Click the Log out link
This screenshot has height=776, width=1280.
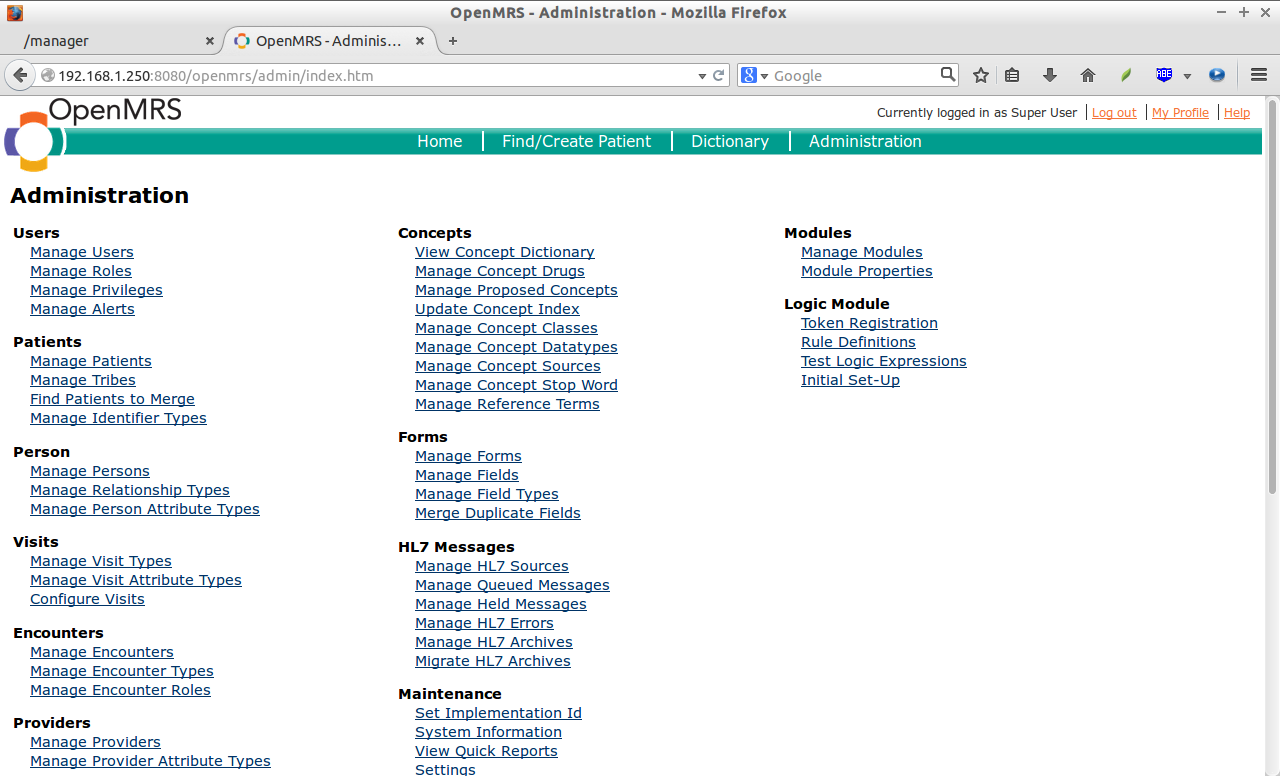pyautogui.click(x=1114, y=113)
